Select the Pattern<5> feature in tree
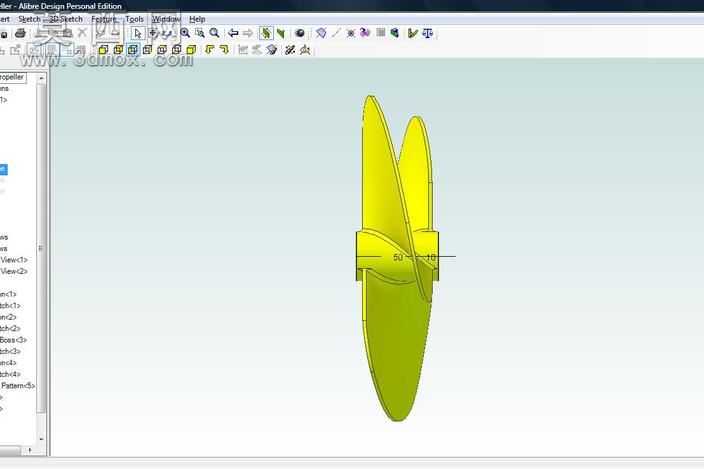This screenshot has width=704, height=469. (x=18, y=386)
